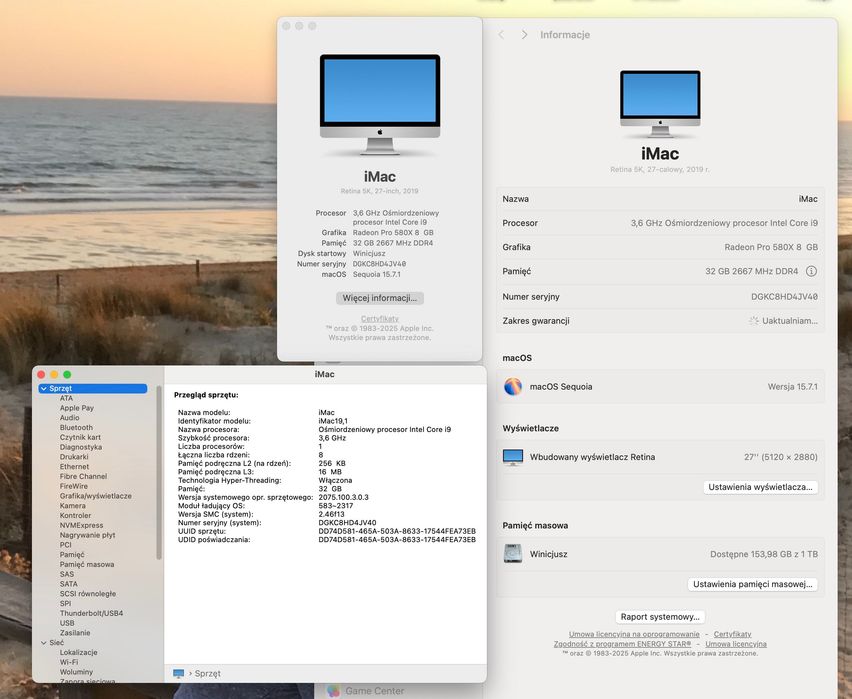
Task: Click Identyfikator modelu value iMac19,1
Action: coord(333,421)
